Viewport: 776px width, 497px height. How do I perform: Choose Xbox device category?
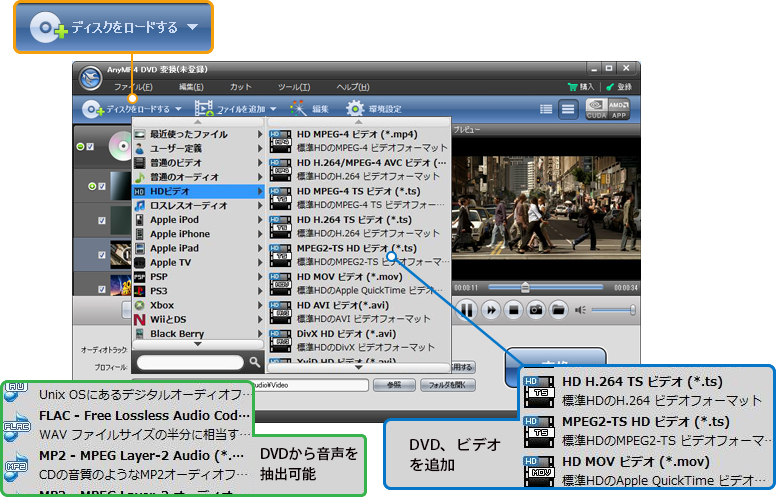pyautogui.click(x=198, y=305)
